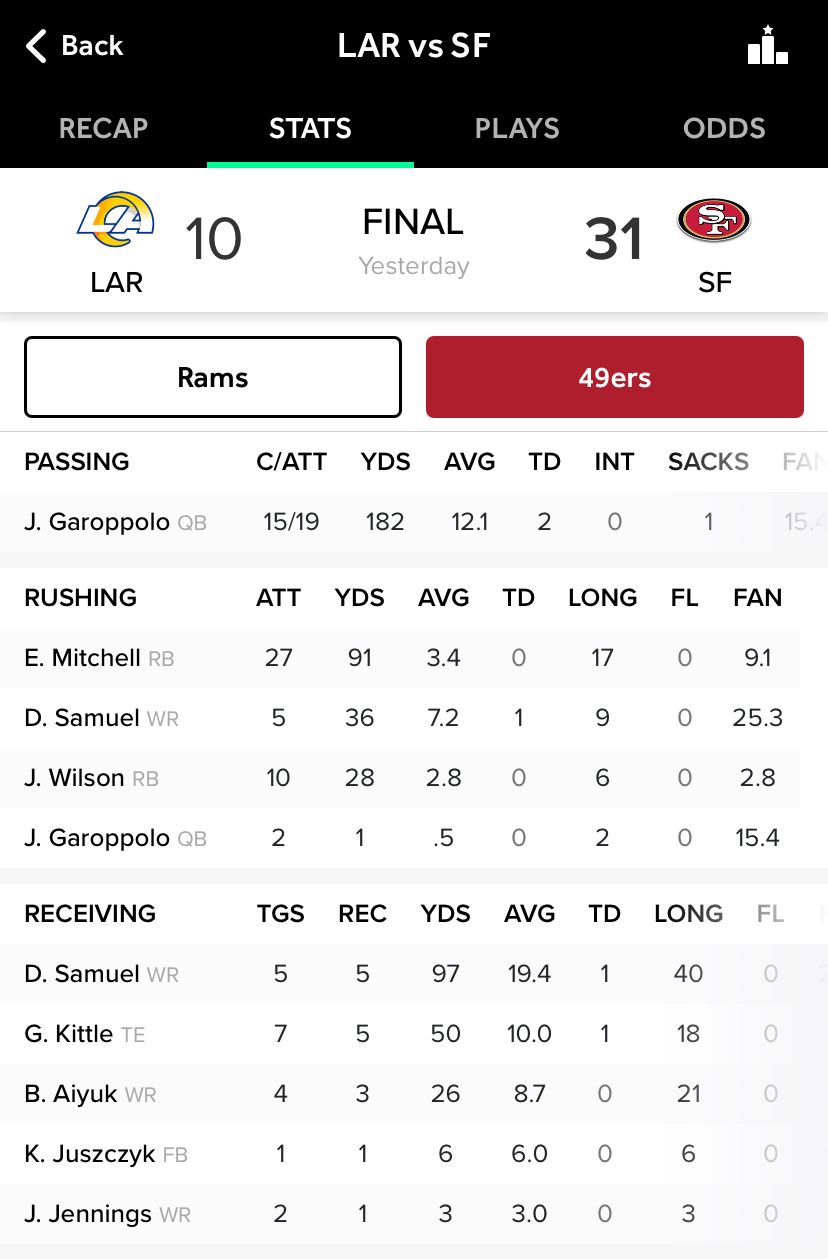Select the STATS tab
This screenshot has width=828, height=1259.
tap(310, 128)
